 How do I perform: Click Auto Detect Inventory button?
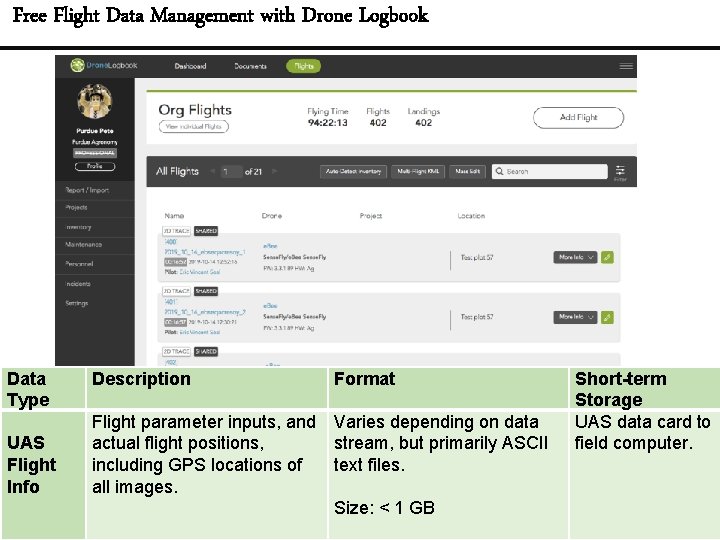(353, 171)
